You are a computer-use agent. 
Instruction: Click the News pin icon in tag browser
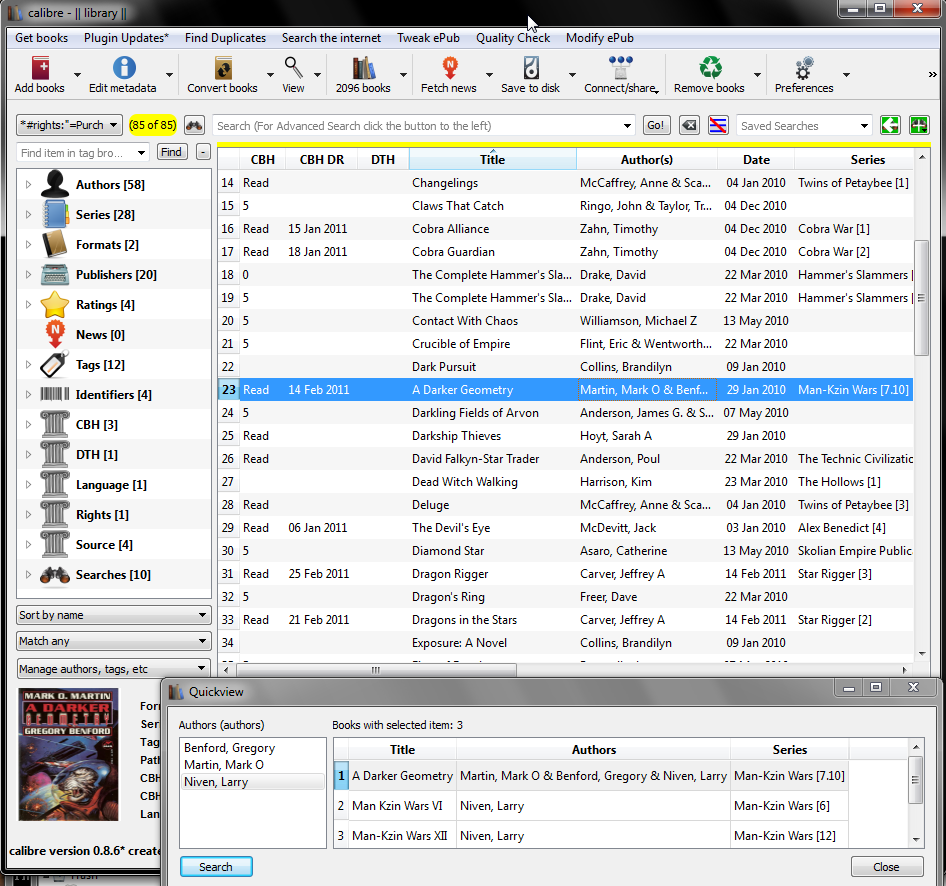click(55, 334)
